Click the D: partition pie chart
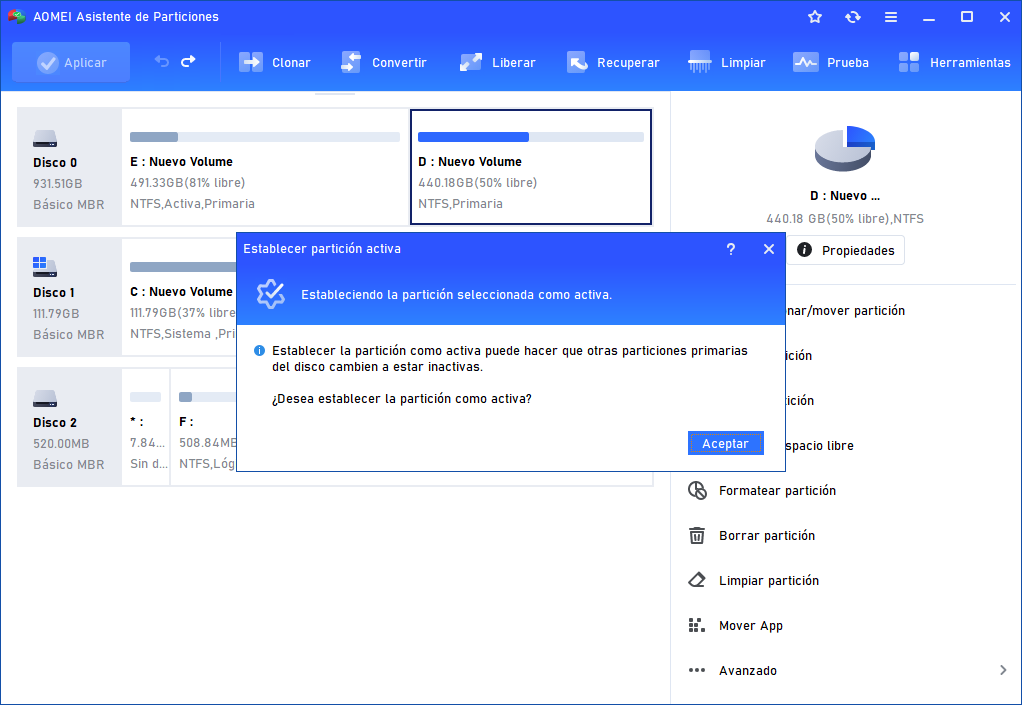The width and height of the screenshot is (1022, 705). (845, 149)
